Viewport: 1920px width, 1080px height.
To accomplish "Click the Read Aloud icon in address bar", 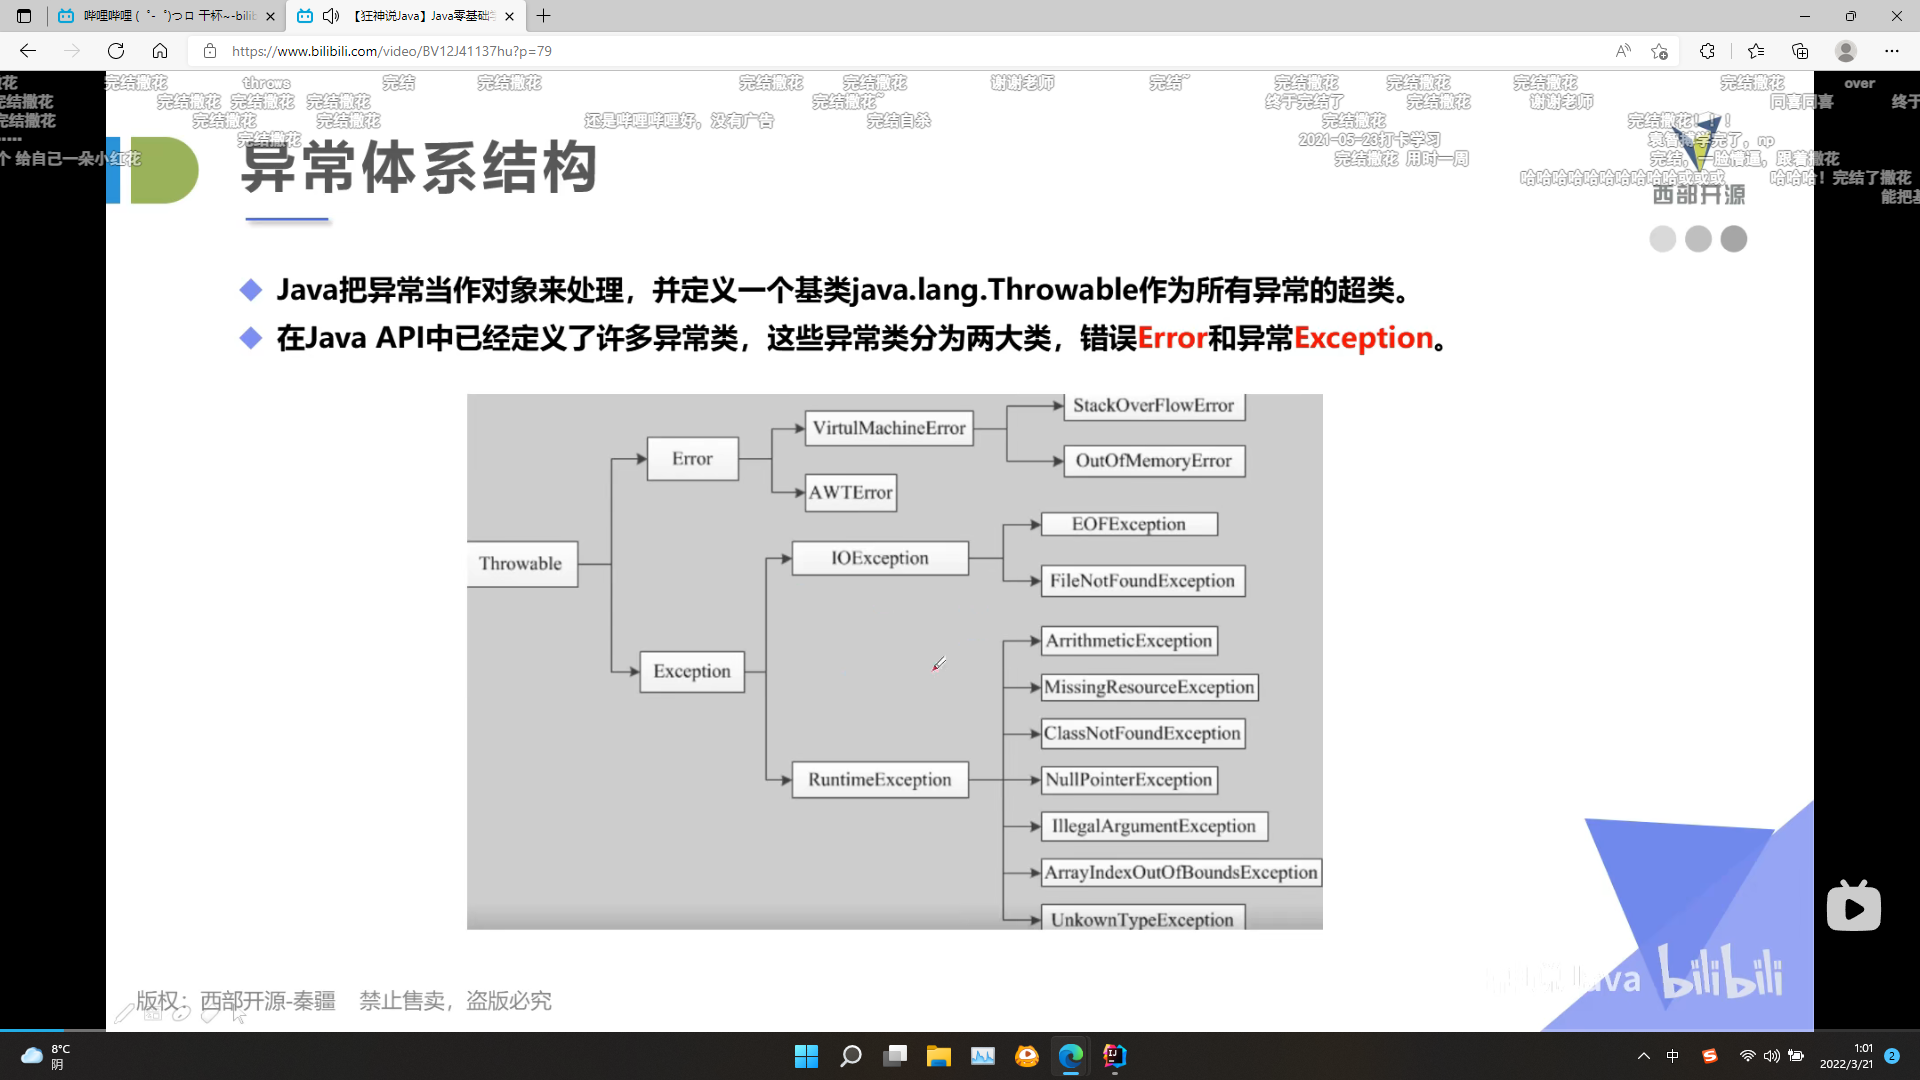I will coord(1622,51).
